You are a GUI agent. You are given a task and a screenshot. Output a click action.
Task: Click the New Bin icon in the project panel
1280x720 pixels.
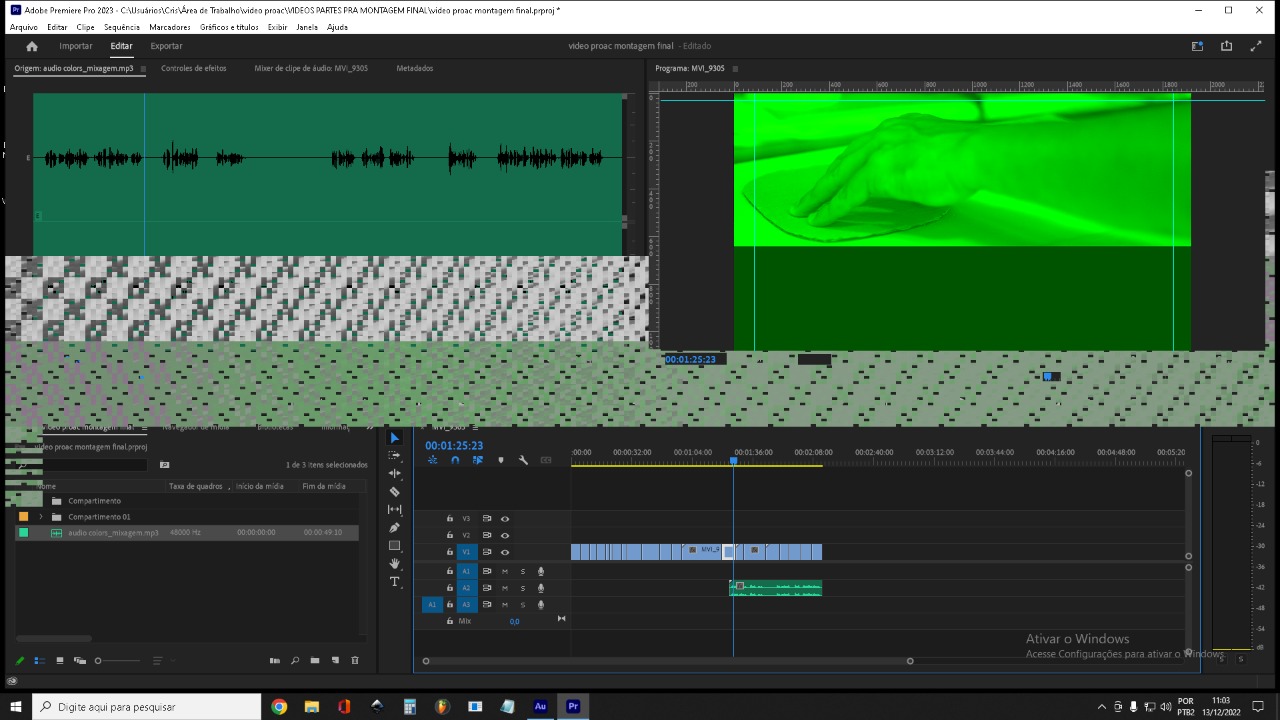pos(314,660)
